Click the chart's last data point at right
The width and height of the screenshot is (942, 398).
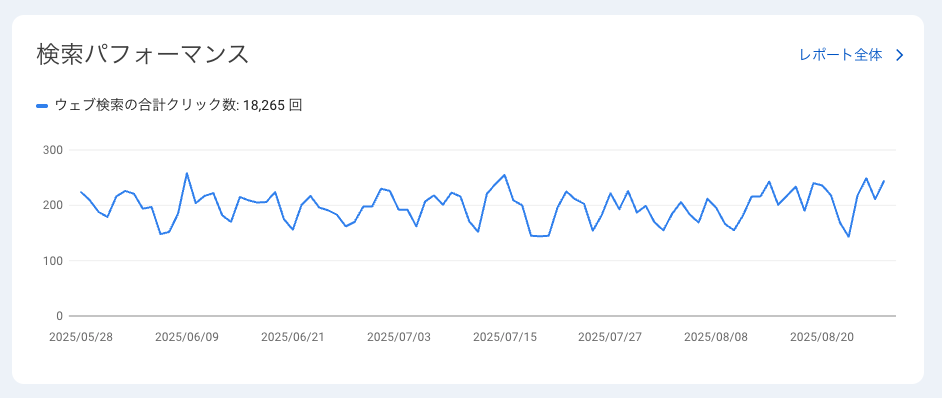884,181
